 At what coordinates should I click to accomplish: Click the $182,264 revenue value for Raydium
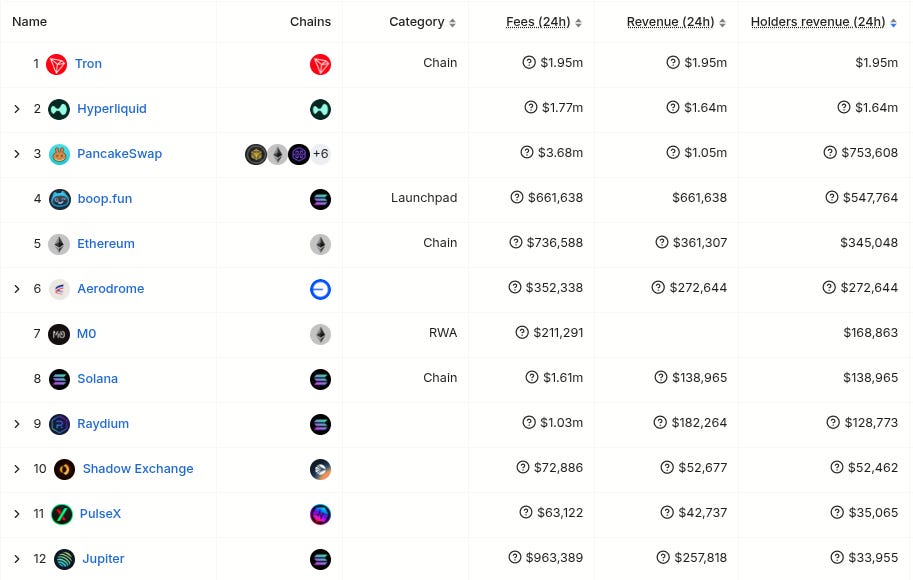(x=699, y=422)
